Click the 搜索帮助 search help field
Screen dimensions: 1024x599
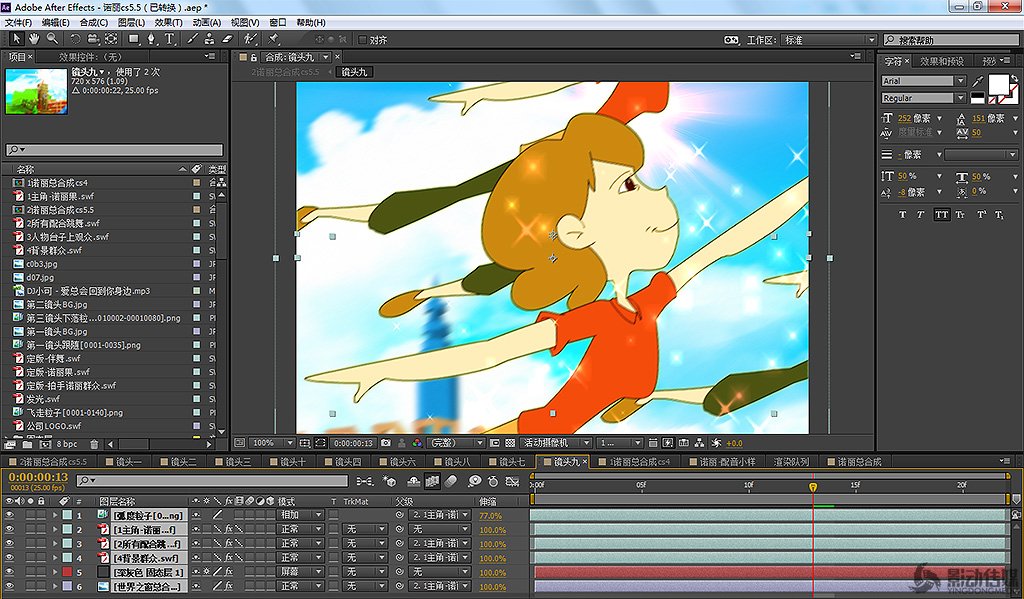coord(950,40)
